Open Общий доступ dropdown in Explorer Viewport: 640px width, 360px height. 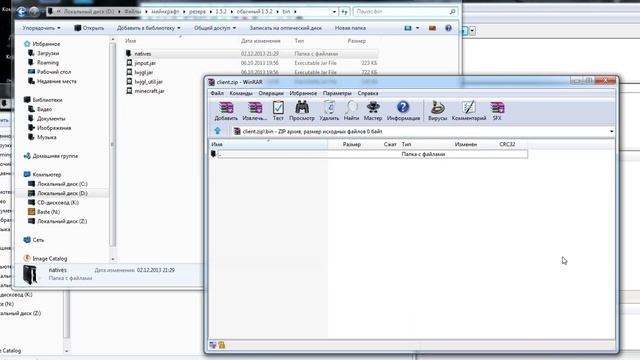(215, 28)
